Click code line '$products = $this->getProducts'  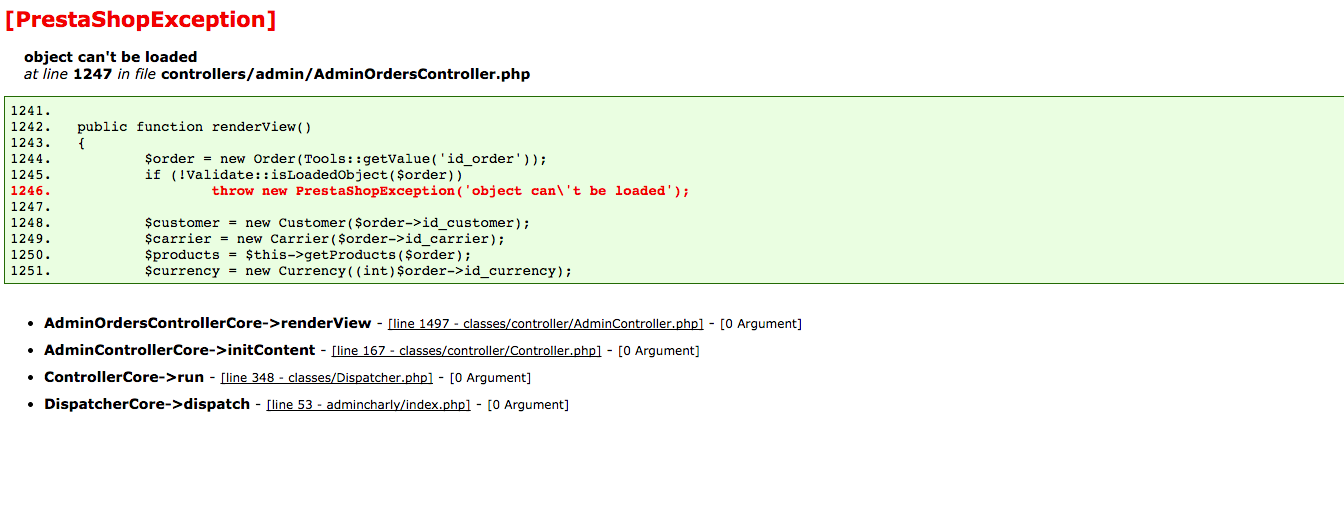pyautogui.click(x=308, y=255)
